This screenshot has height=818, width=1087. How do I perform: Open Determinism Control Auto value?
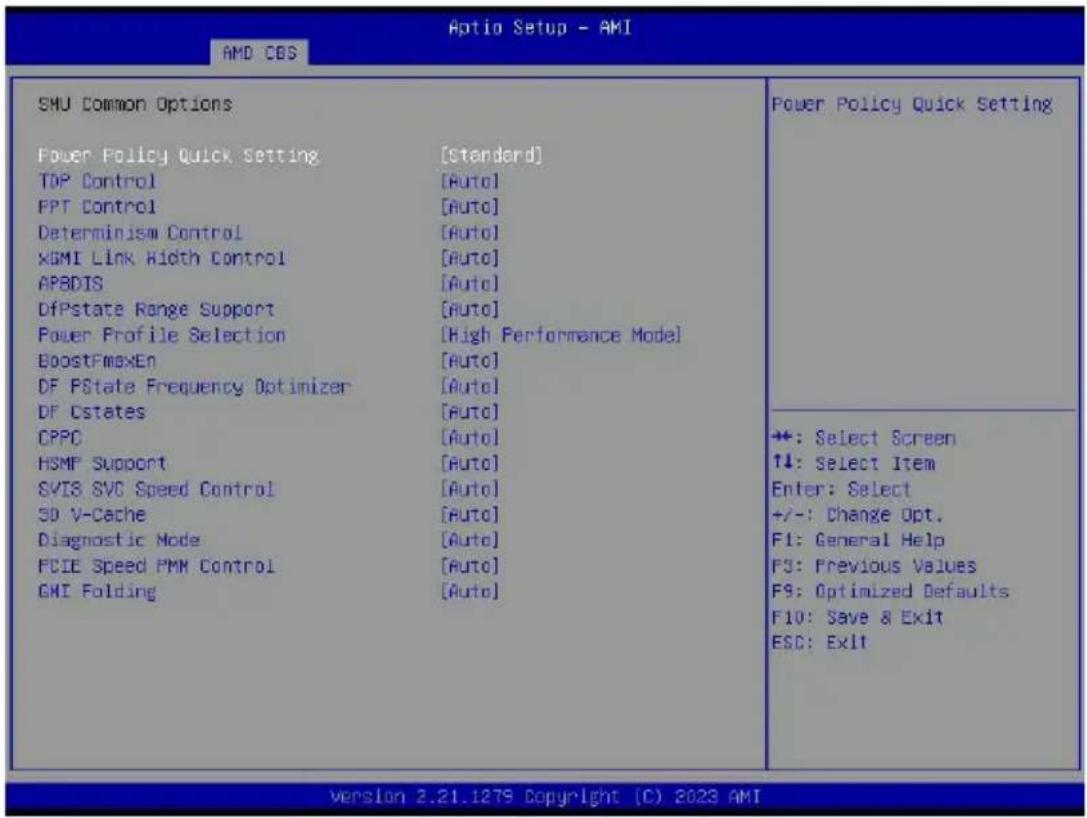(x=469, y=232)
